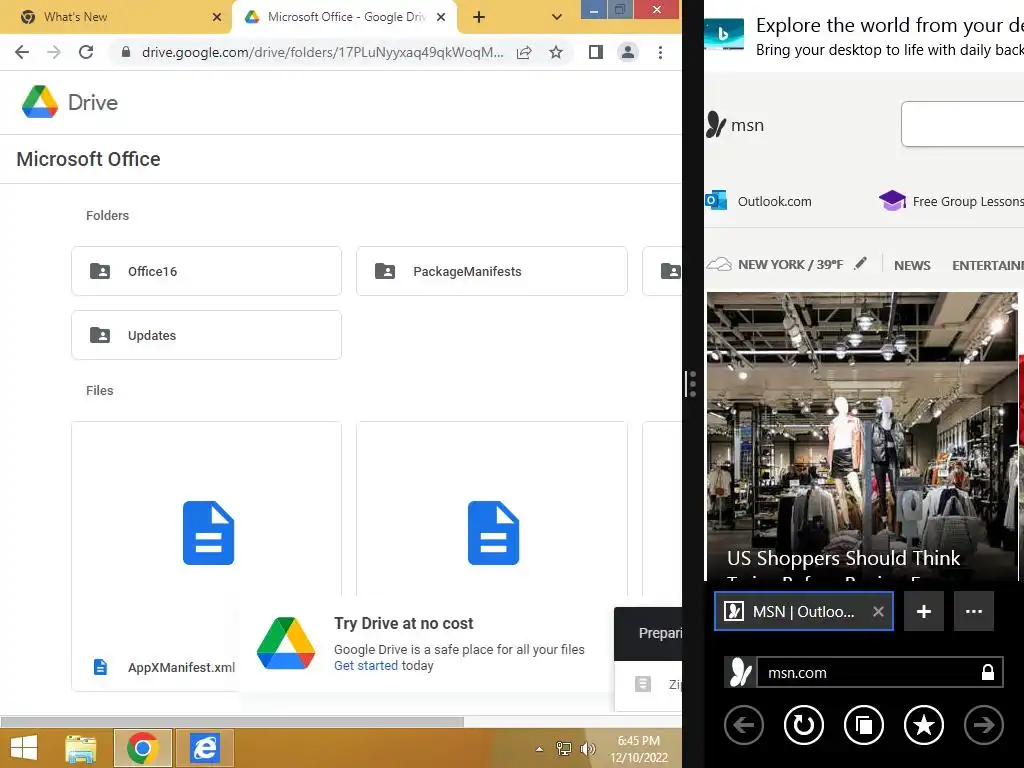Open Chrome's three-dot menu
The height and width of the screenshot is (768, 1024).
660,52
